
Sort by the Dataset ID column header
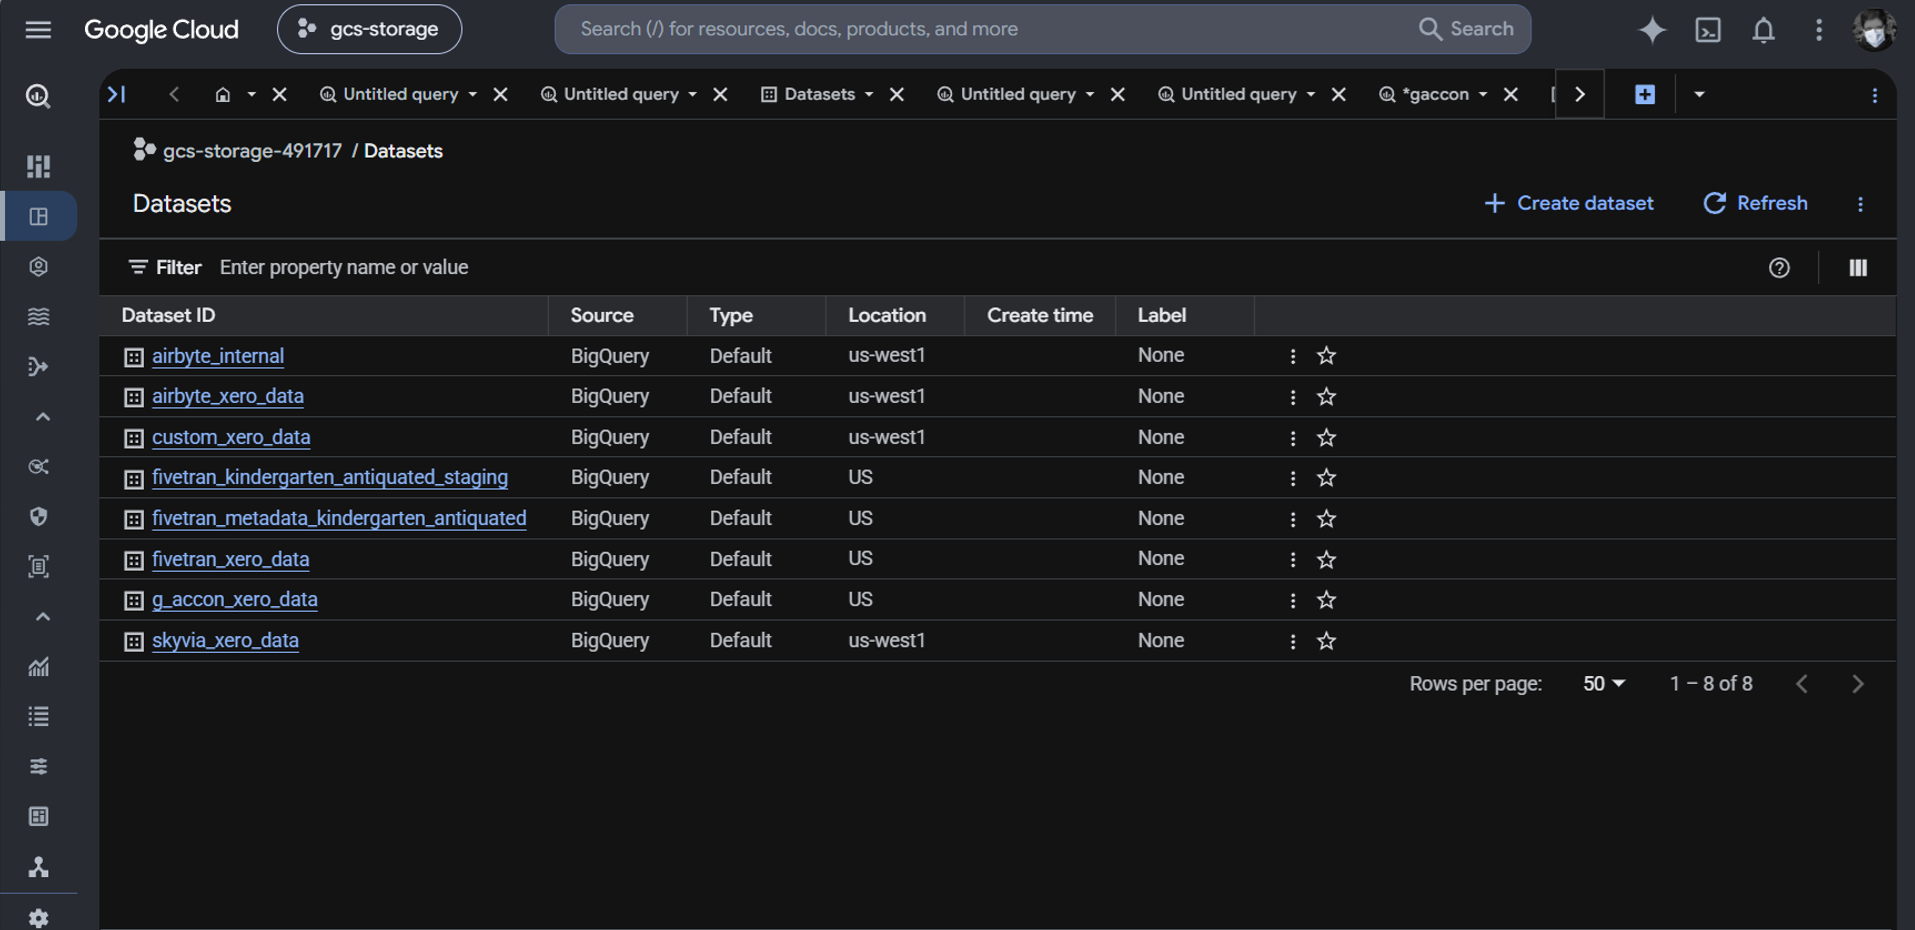click(168, 315)
